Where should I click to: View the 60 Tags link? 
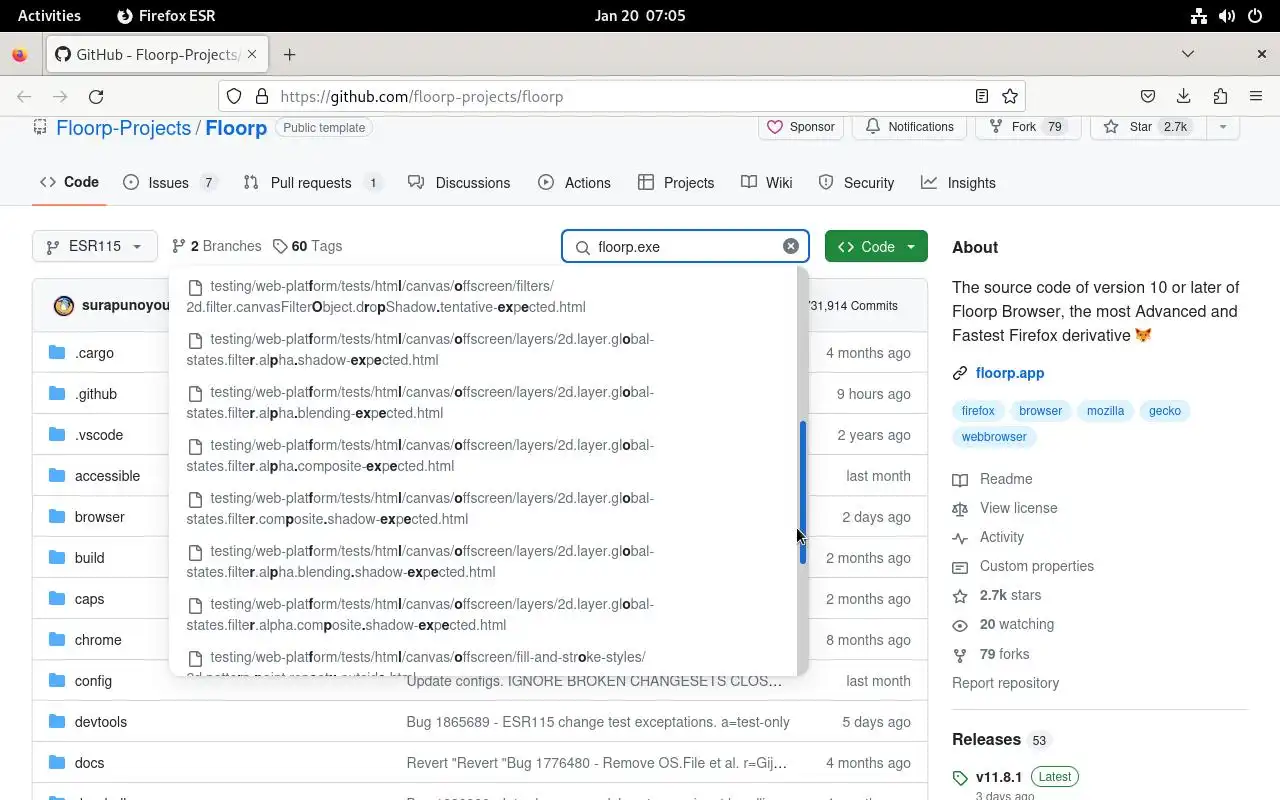click(x=308, y=246)
